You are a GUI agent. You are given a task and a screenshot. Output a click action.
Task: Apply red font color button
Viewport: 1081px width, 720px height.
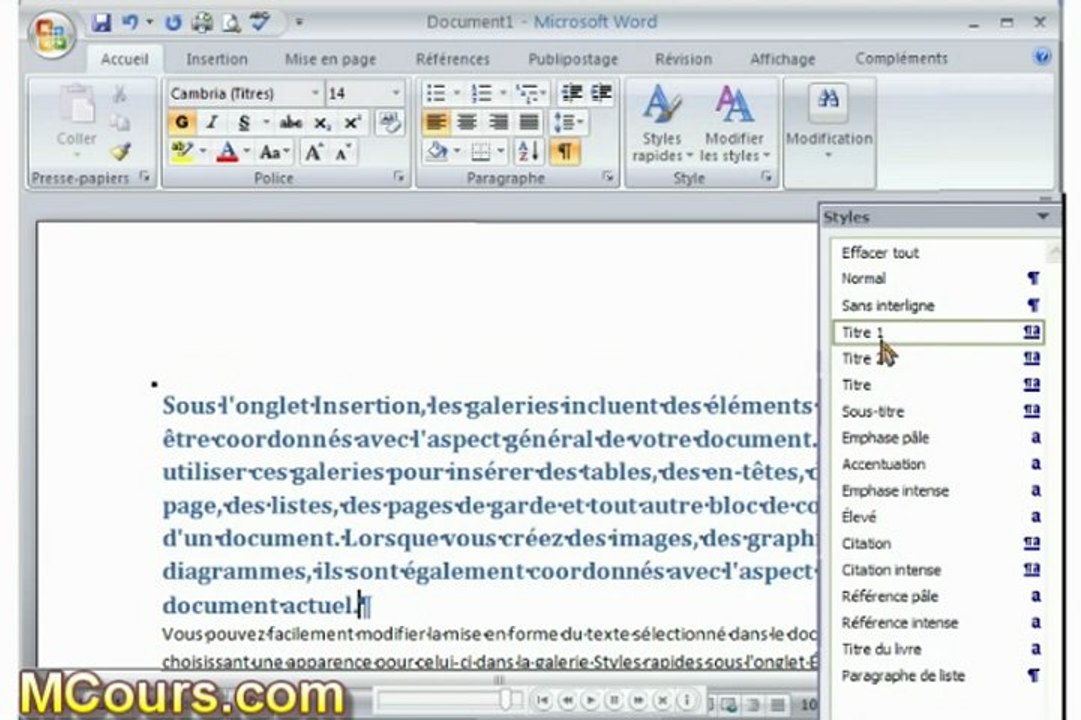pyautogui.click(x=228, y=152)
